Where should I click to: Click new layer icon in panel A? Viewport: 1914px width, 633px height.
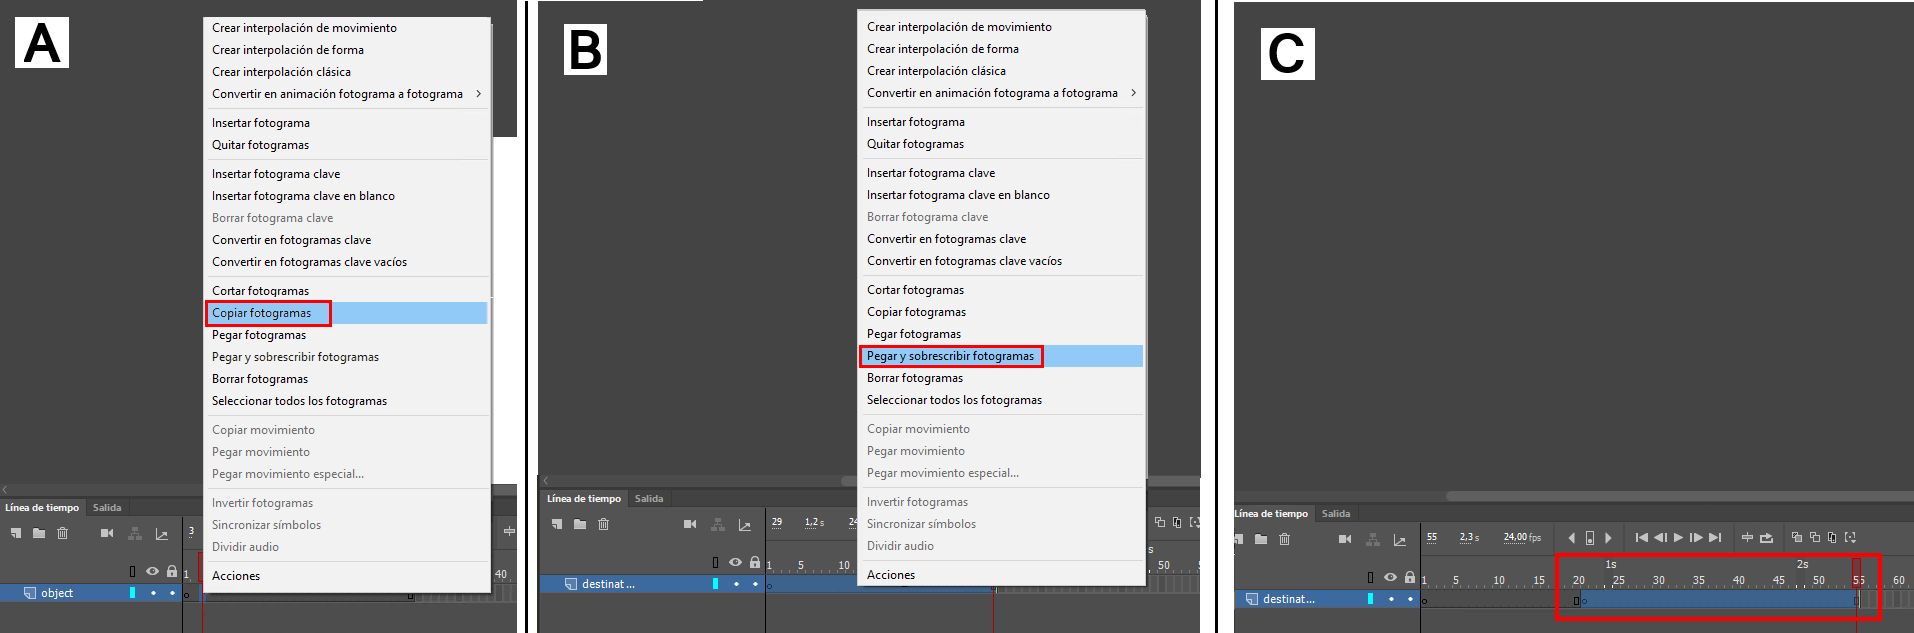(x=15, y=533)
